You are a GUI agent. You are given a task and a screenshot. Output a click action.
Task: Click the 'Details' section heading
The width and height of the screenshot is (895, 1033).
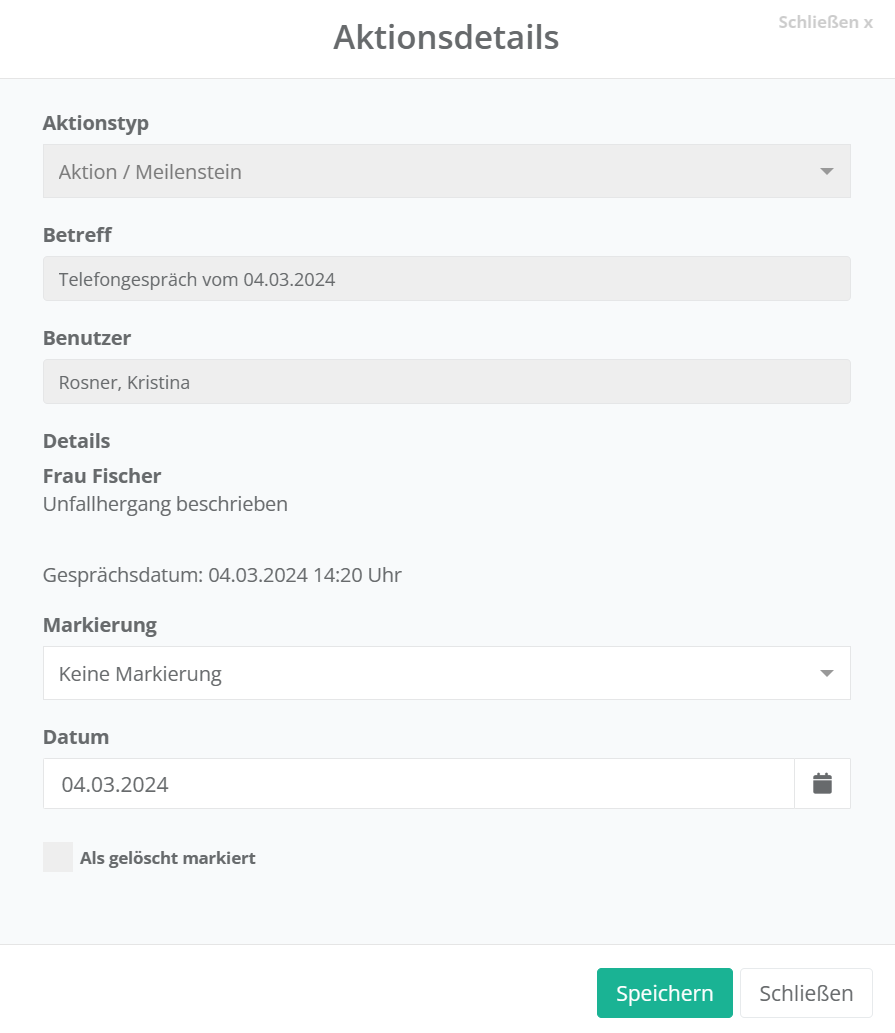[x=77, y=441]
